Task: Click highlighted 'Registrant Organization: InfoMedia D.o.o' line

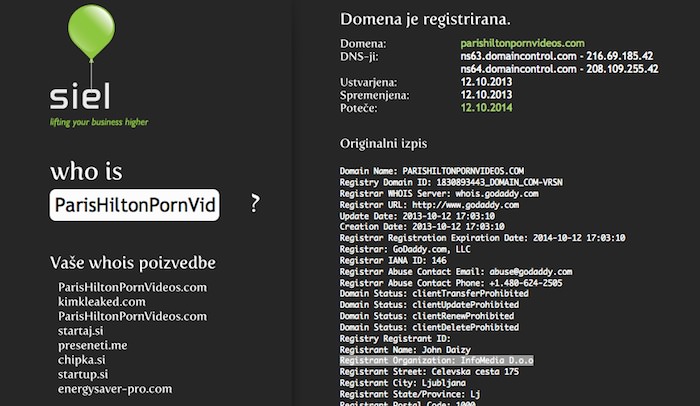Action: tap(436, 360)
